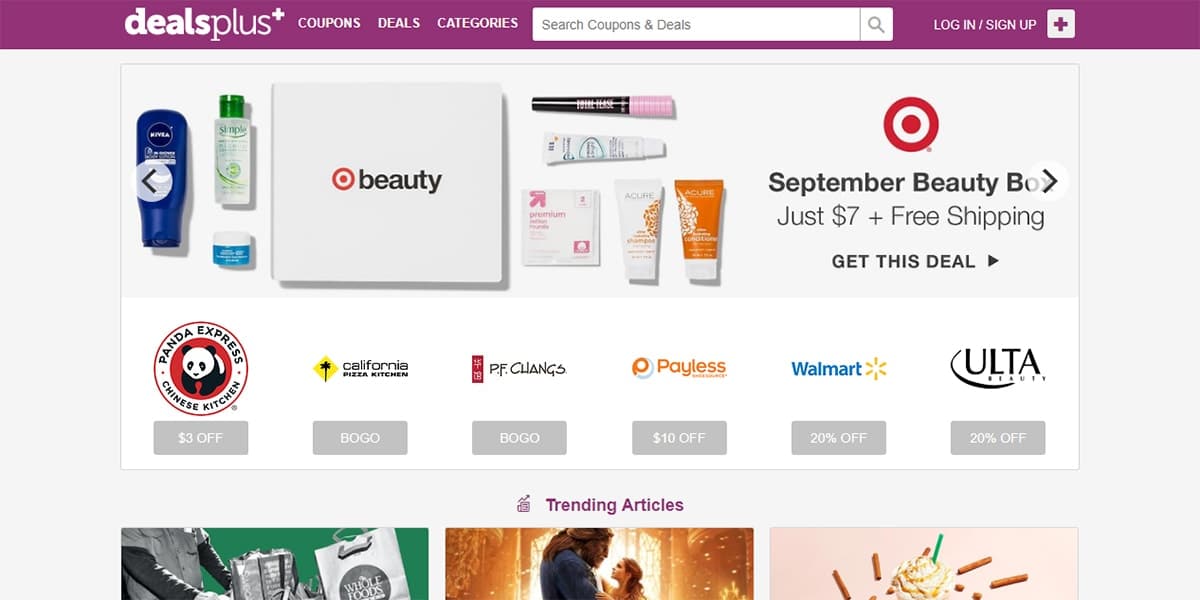This screenshot has width=1200, height=600.
Task: Select the Panda Express logo
Action: 200,368
